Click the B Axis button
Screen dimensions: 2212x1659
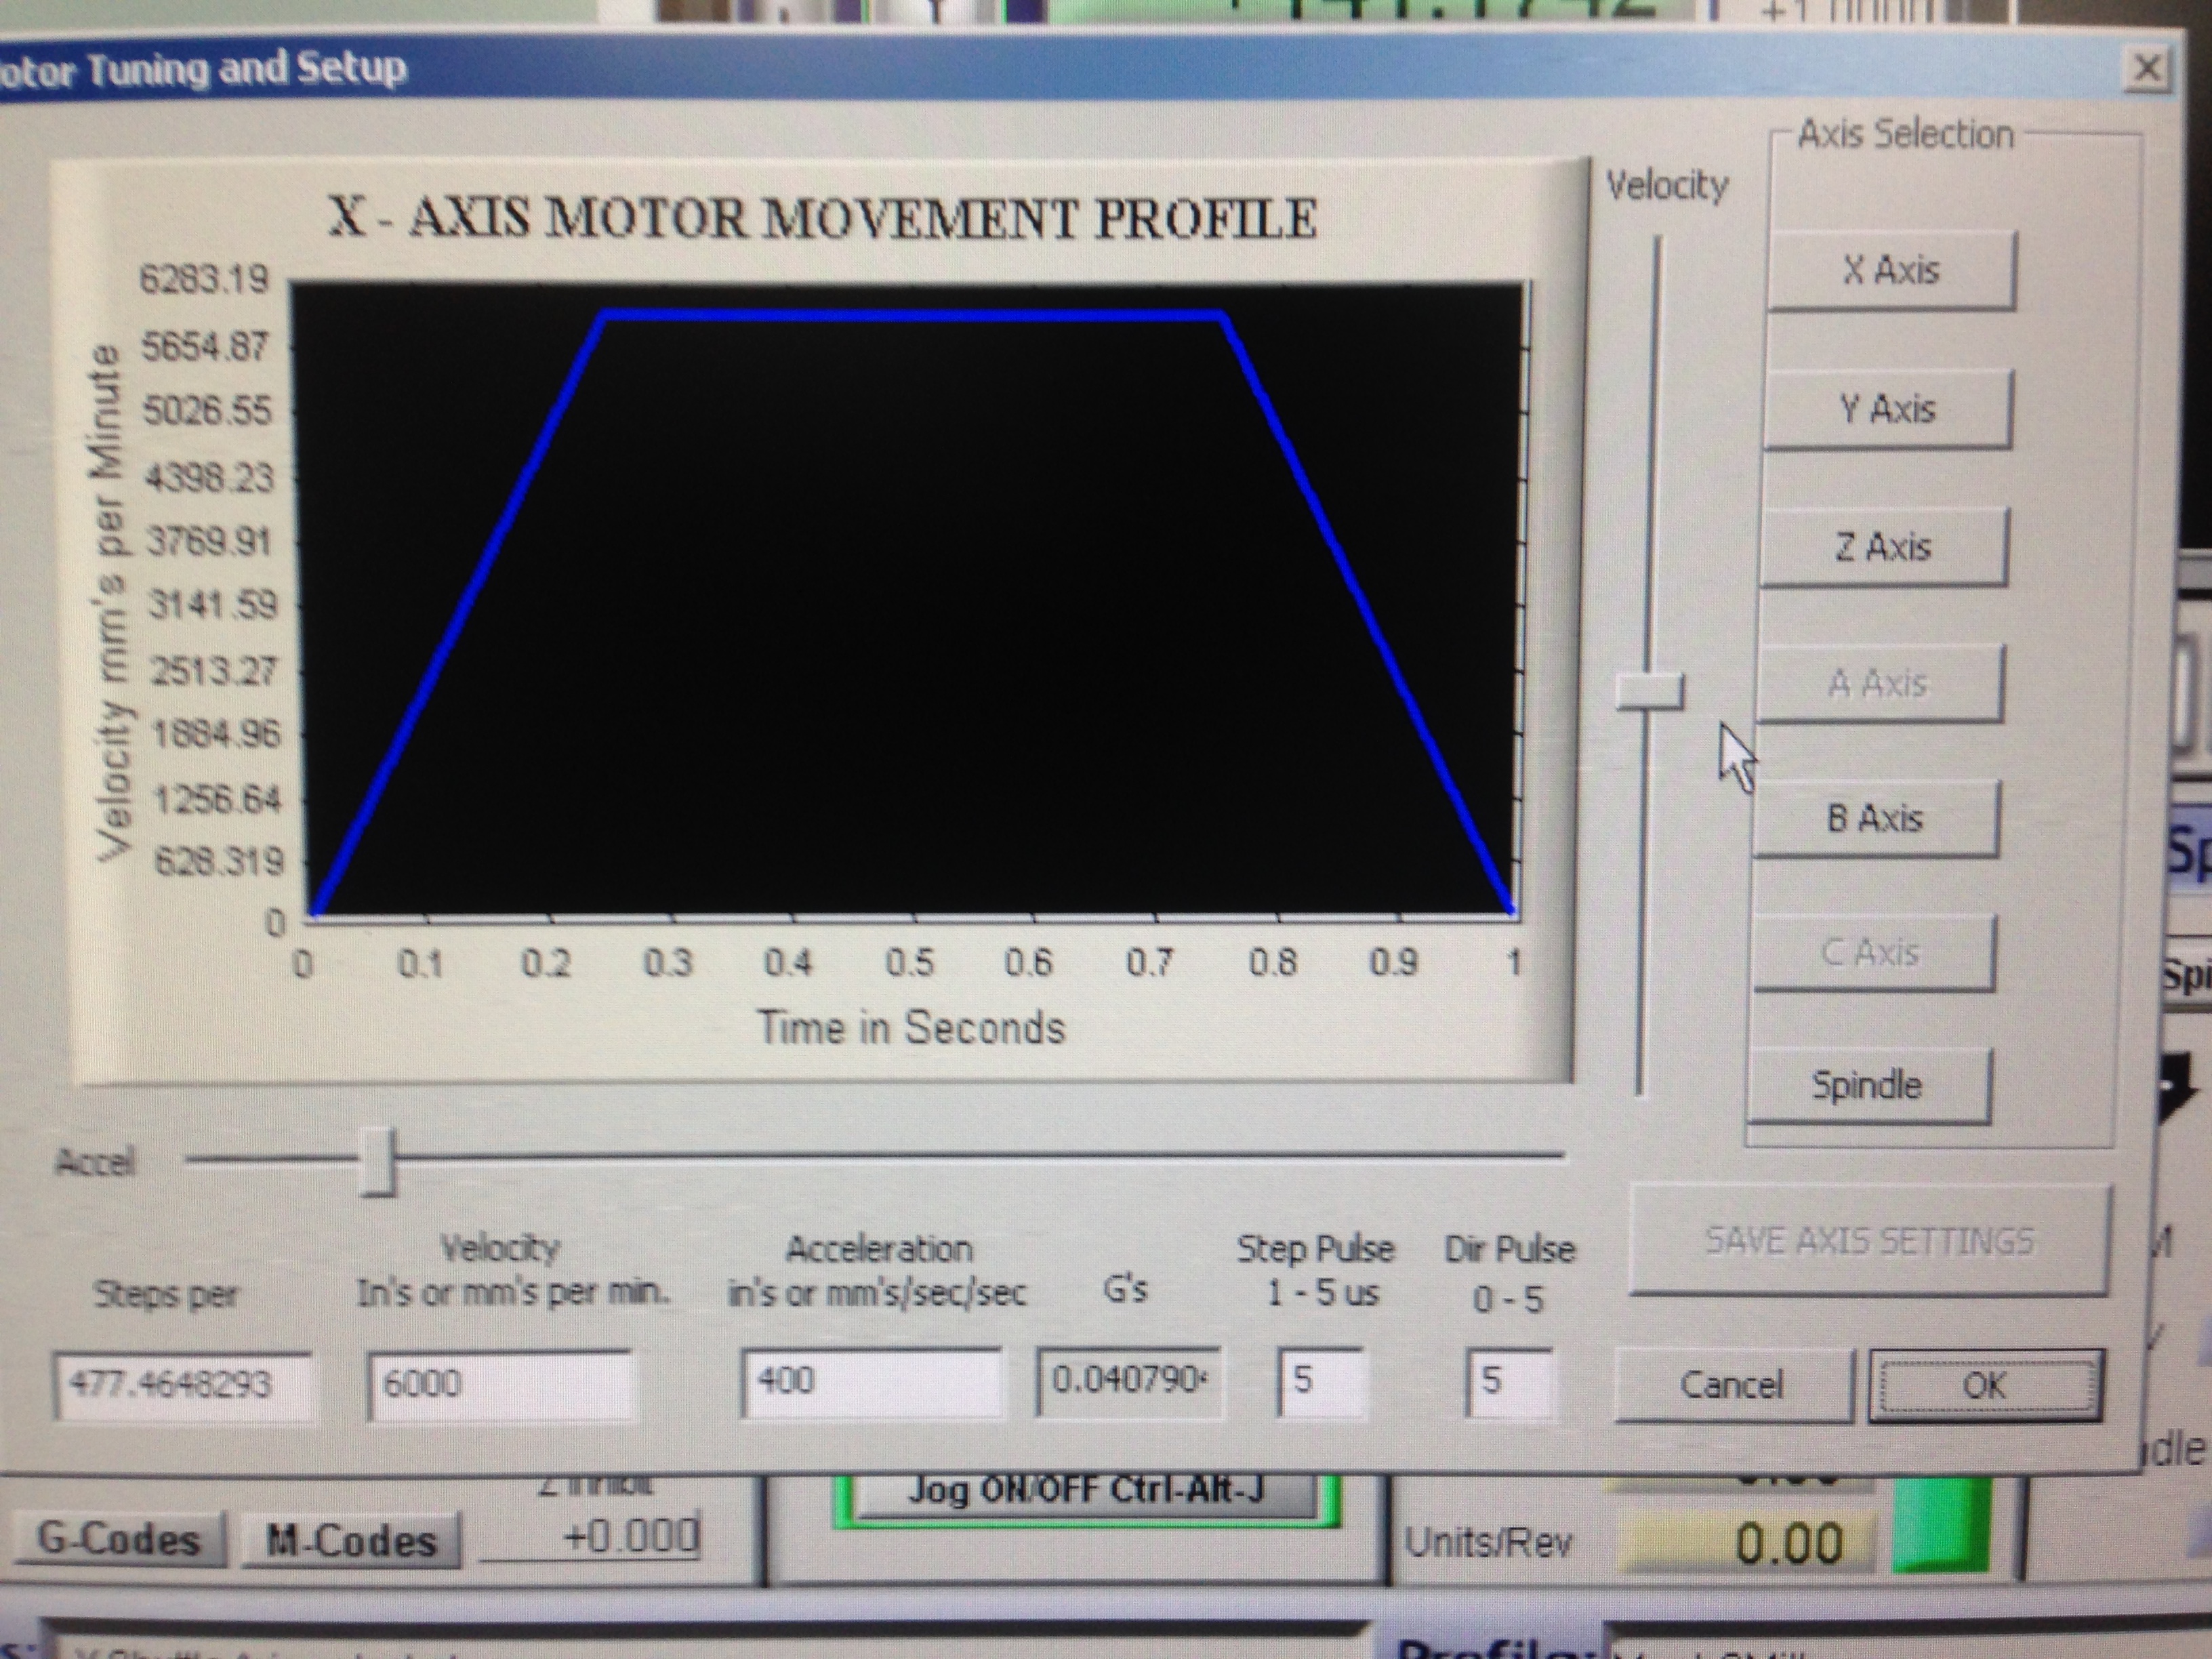tap(1875, 819)
